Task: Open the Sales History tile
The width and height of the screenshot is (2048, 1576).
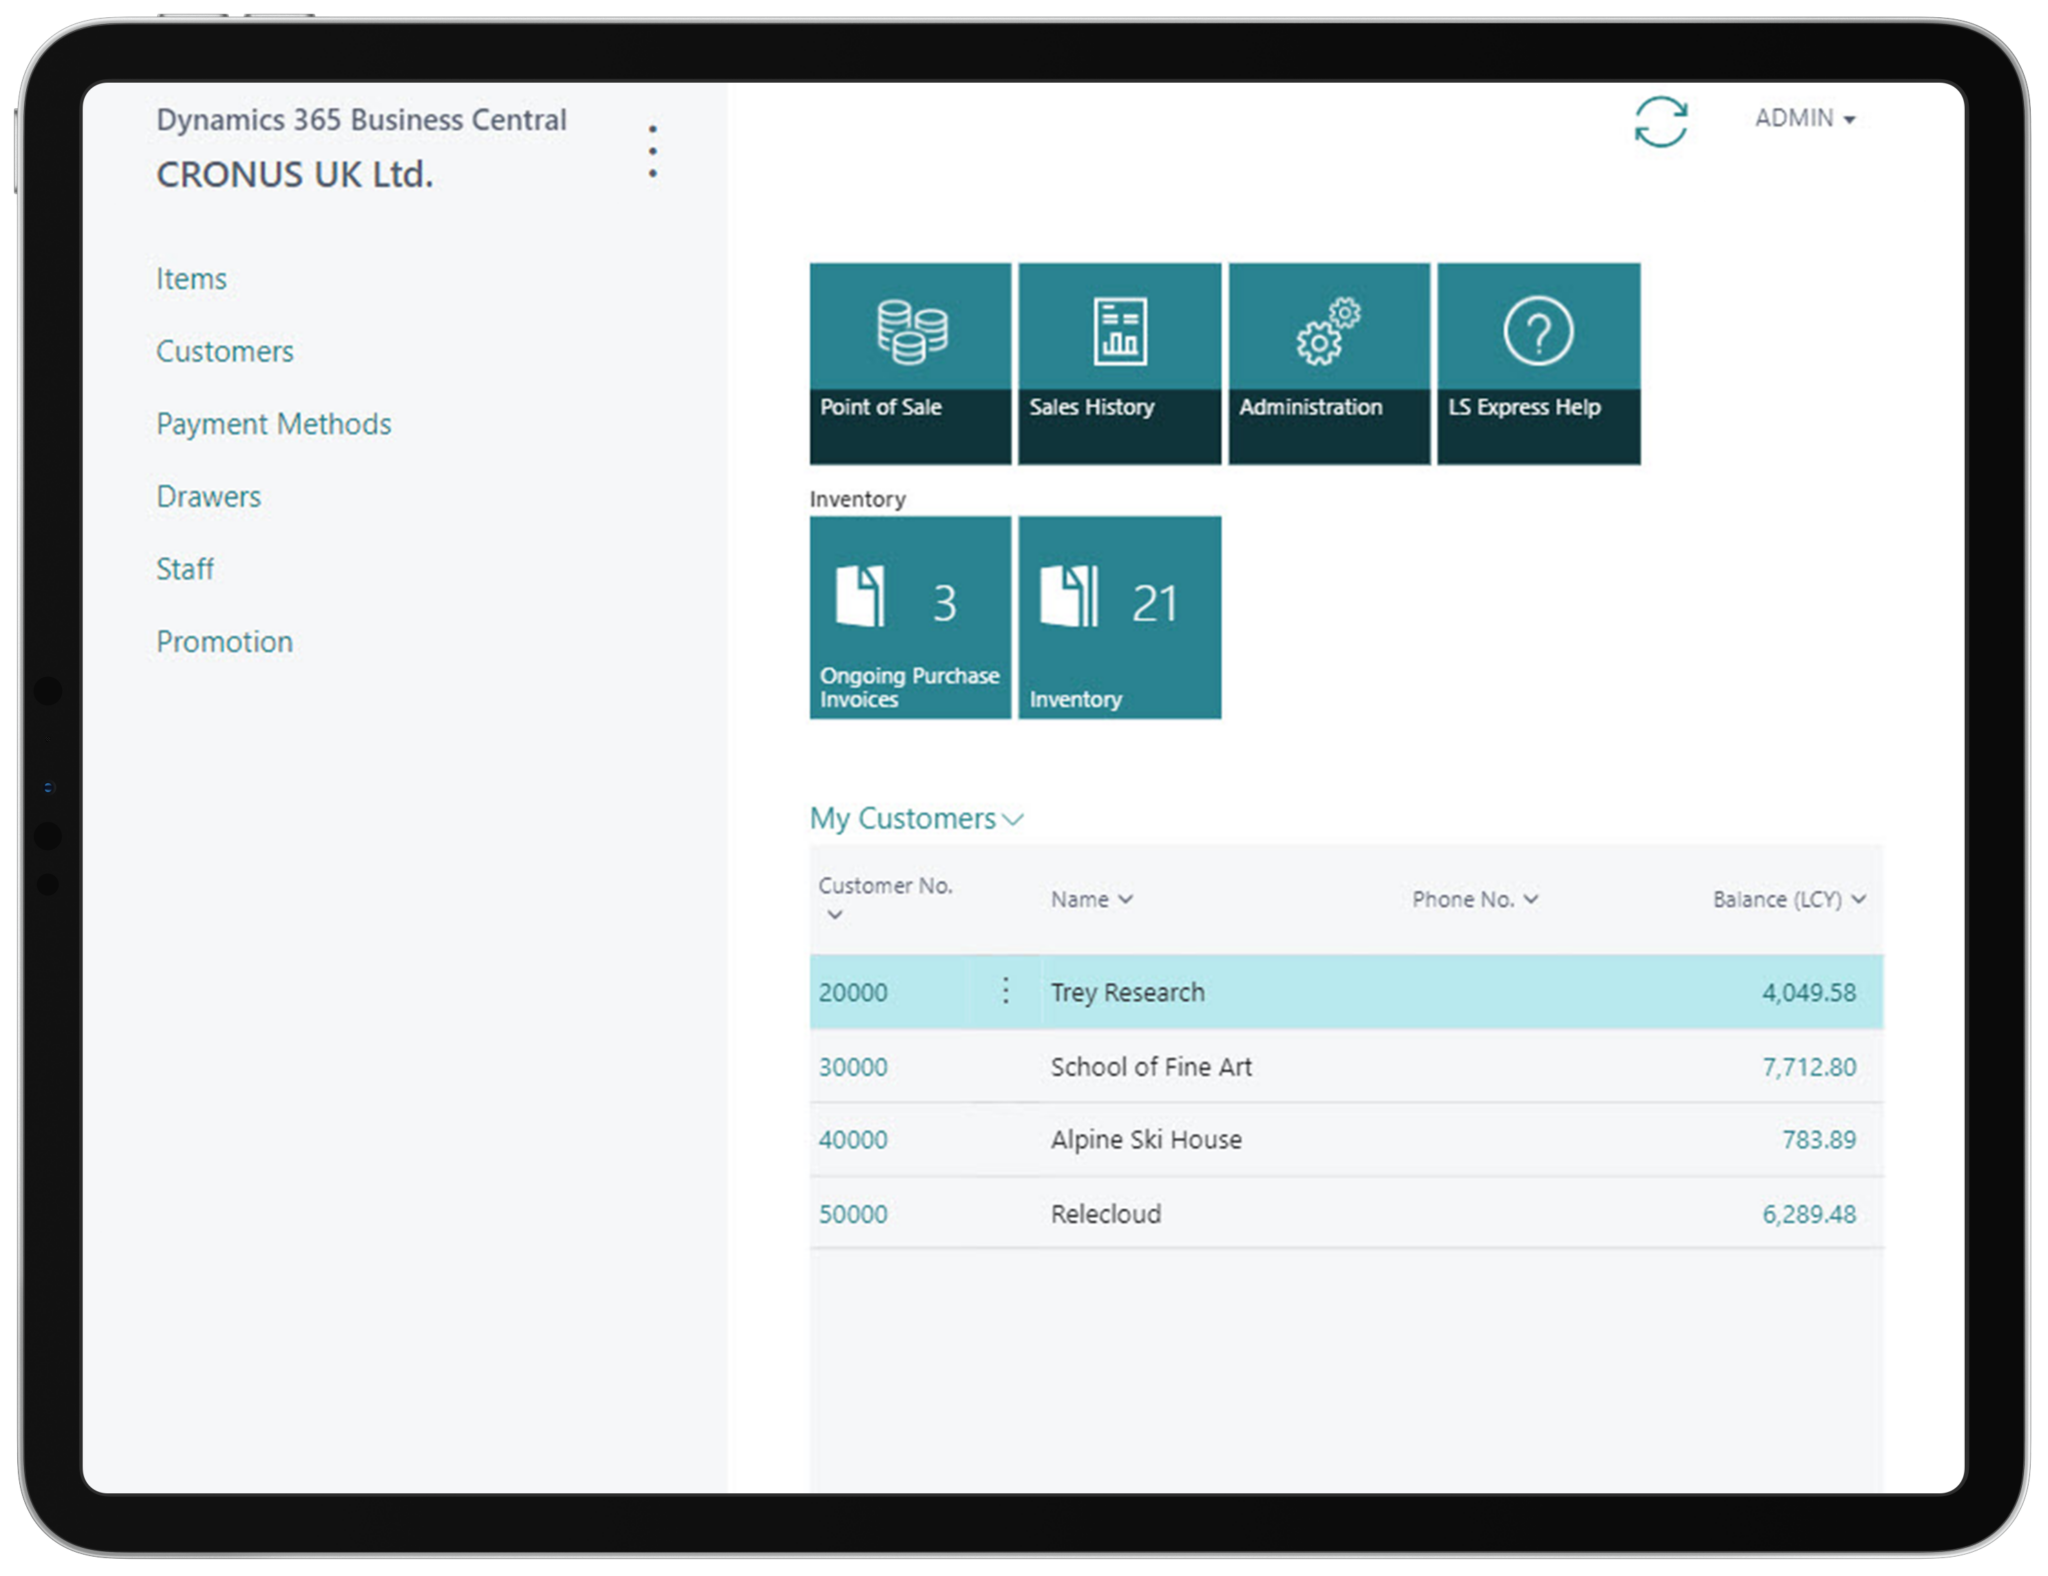Action: click(1119, 363)
